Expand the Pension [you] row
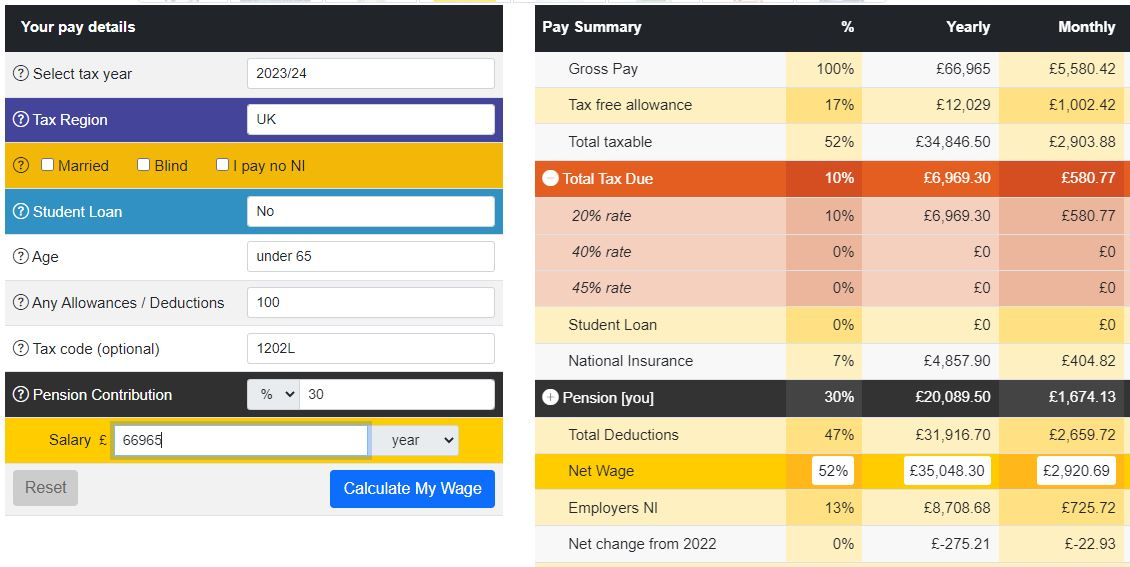 [x=550, y=398]
